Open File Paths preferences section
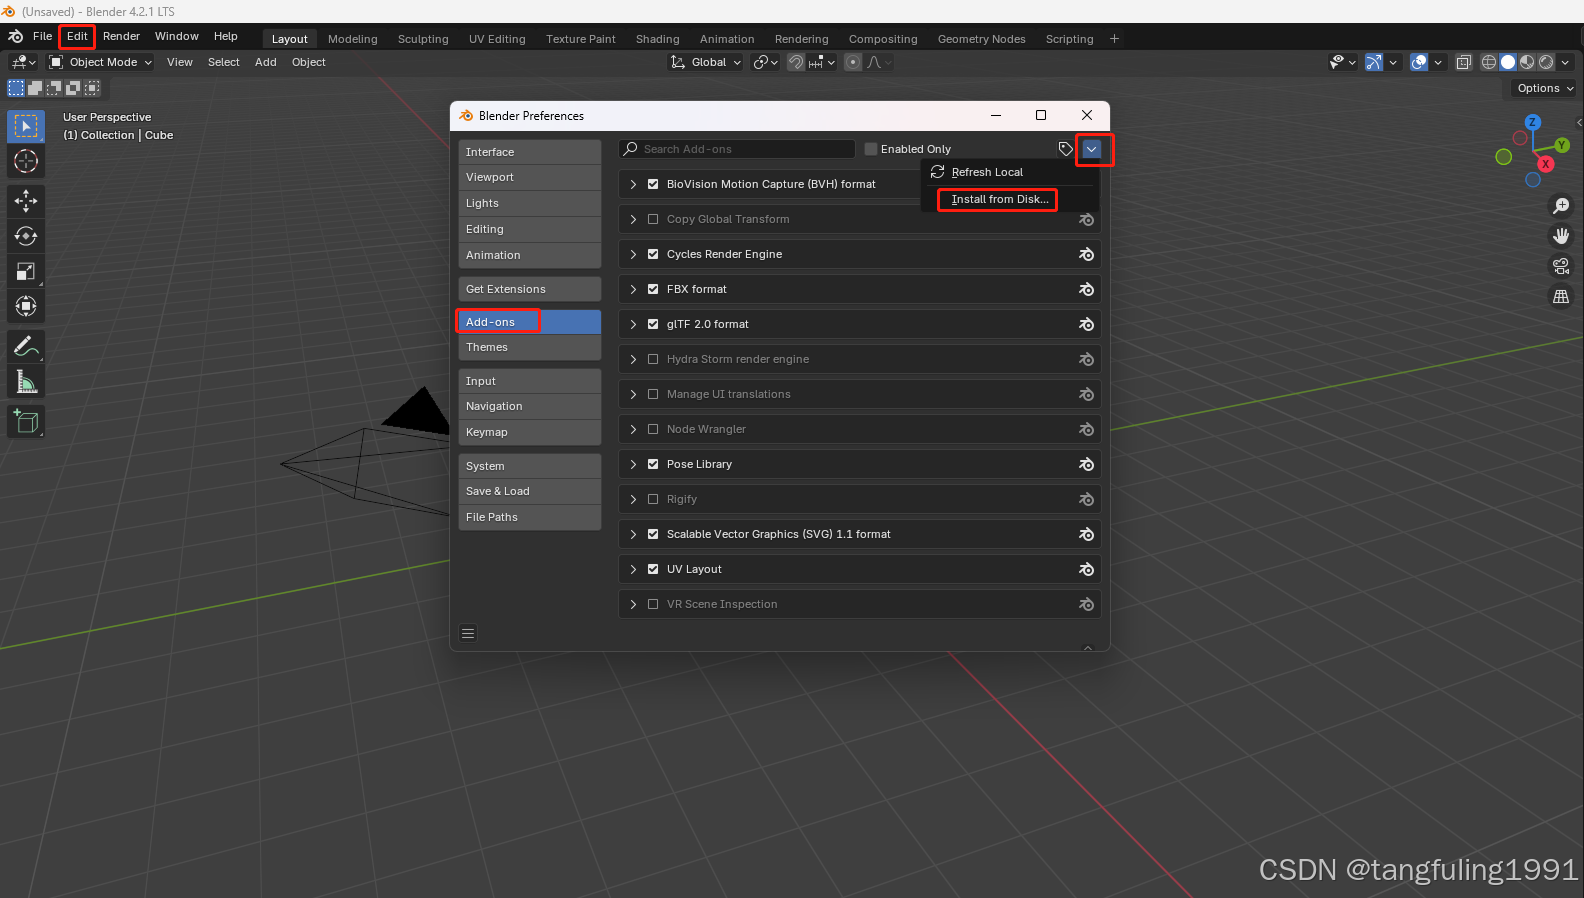1584x898 pixels. 530,517
